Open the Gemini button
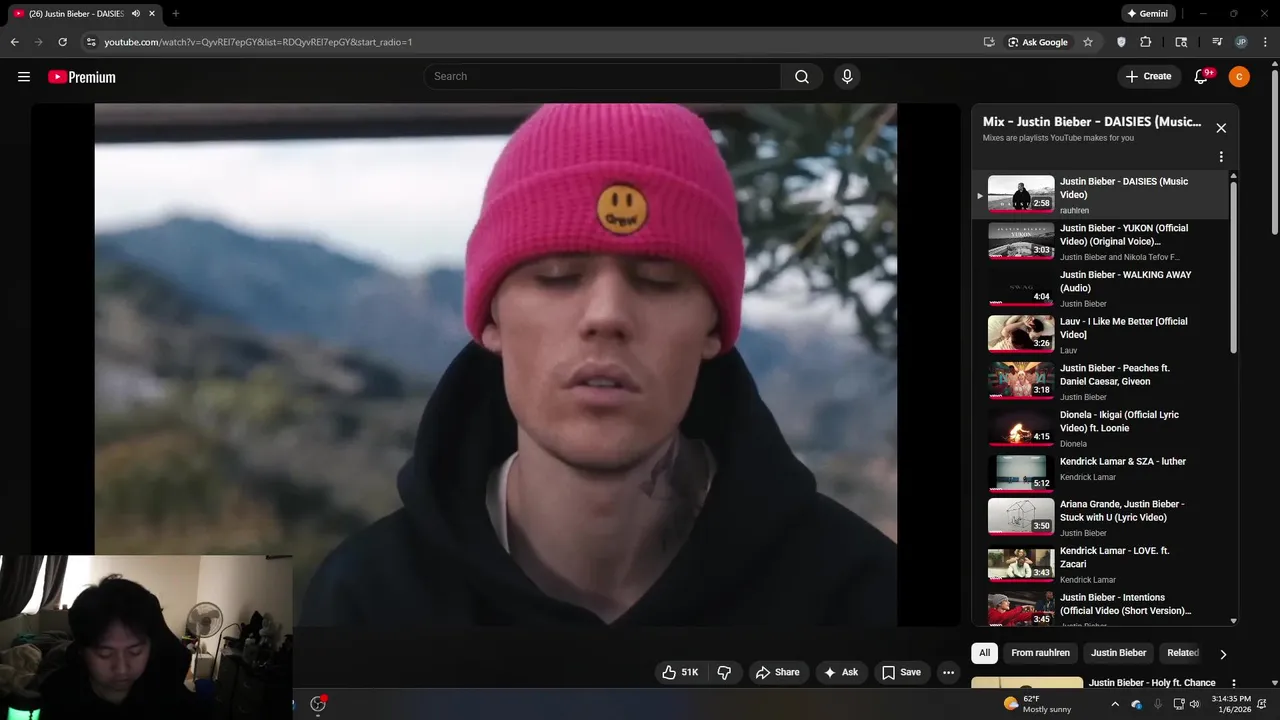The width and height of the screenshot is (1280, 720). 1148,14
